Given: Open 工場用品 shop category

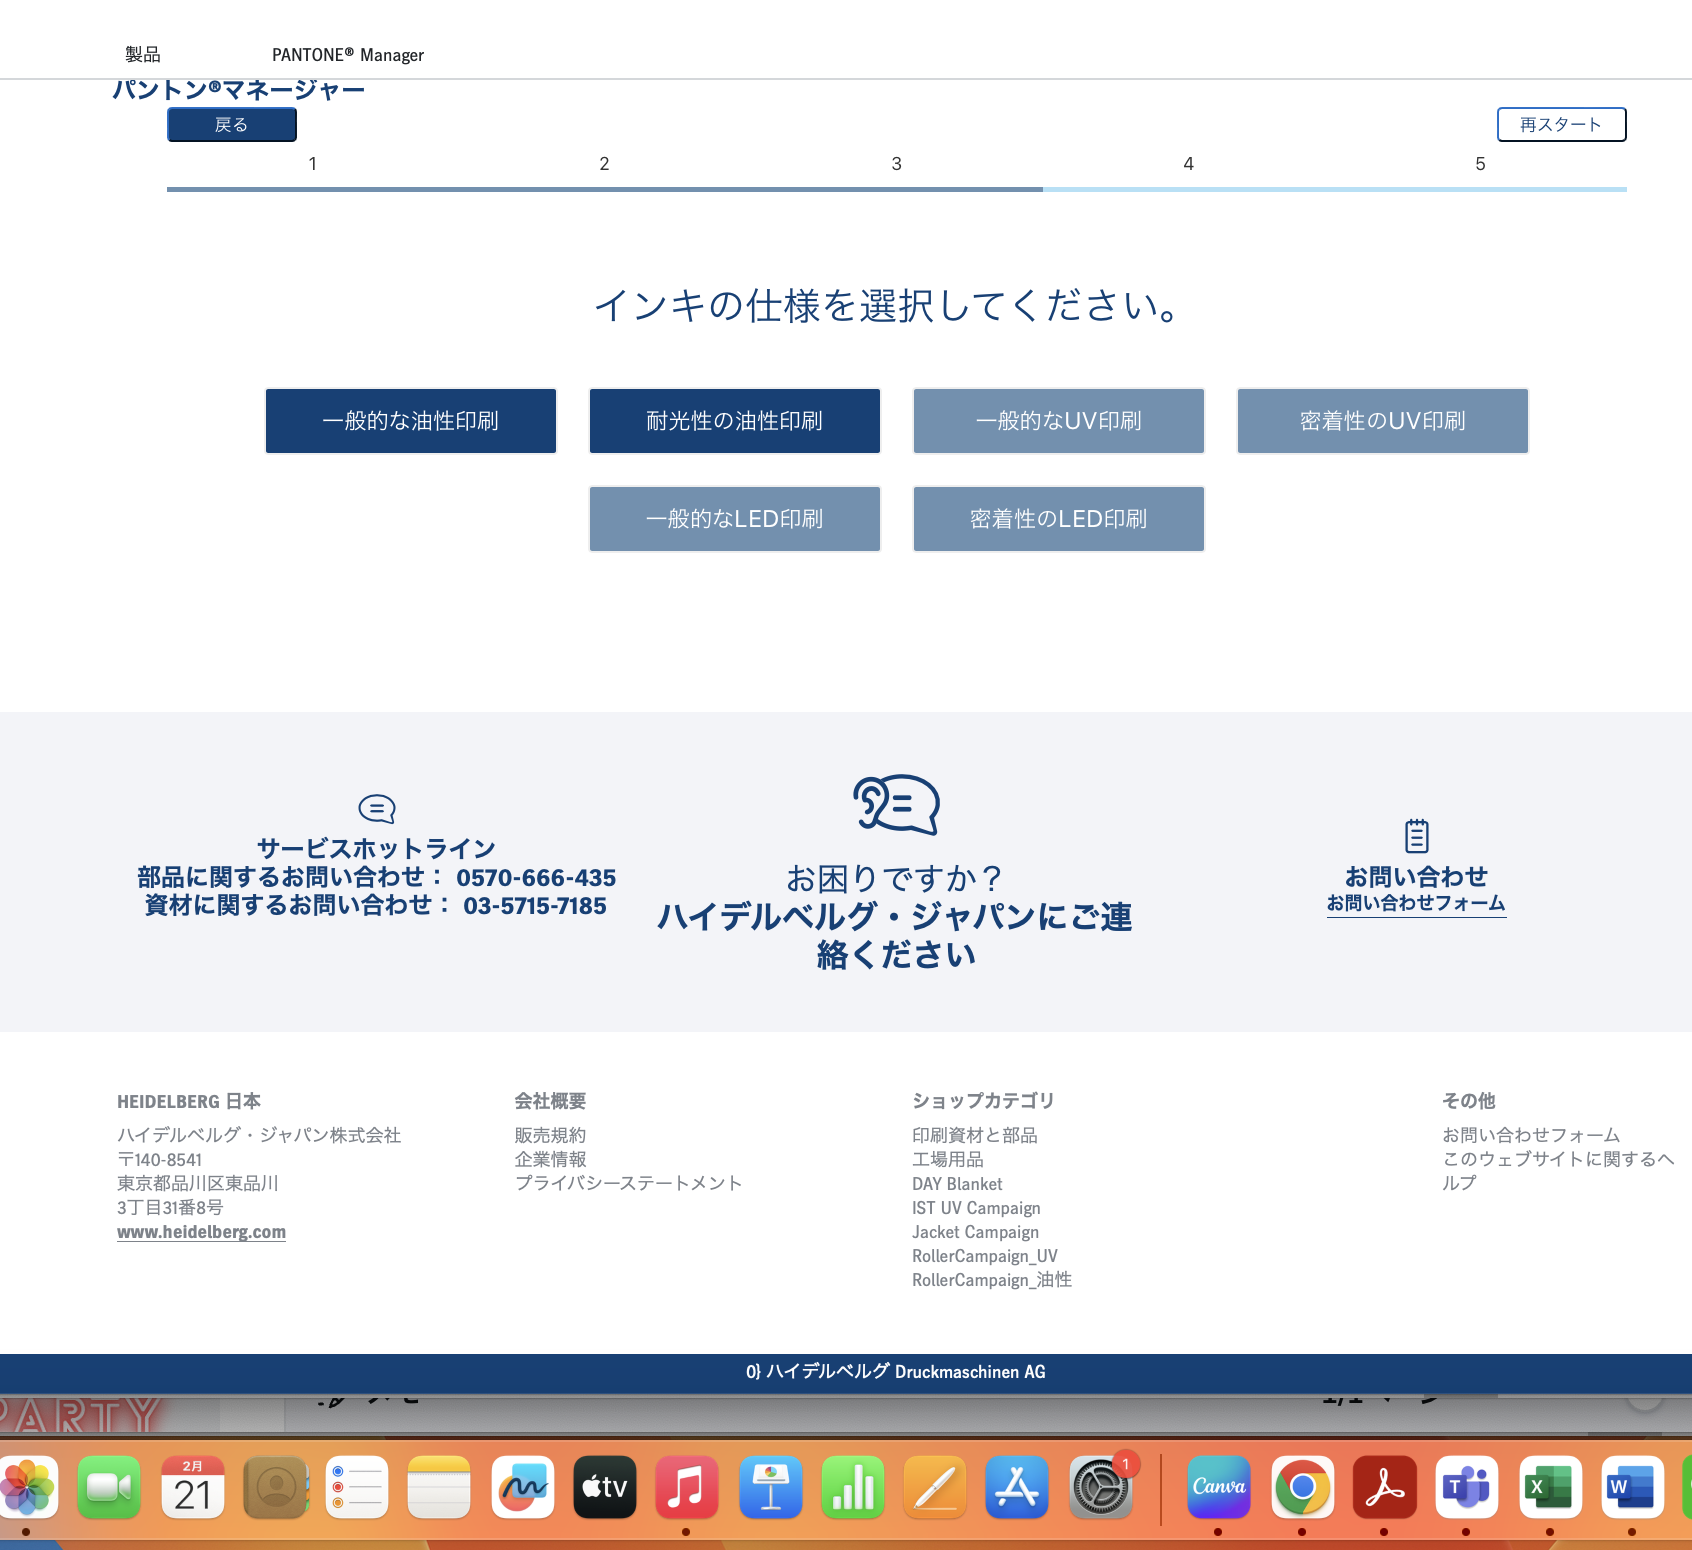Looking at the screenshot, I should 948,1159.
